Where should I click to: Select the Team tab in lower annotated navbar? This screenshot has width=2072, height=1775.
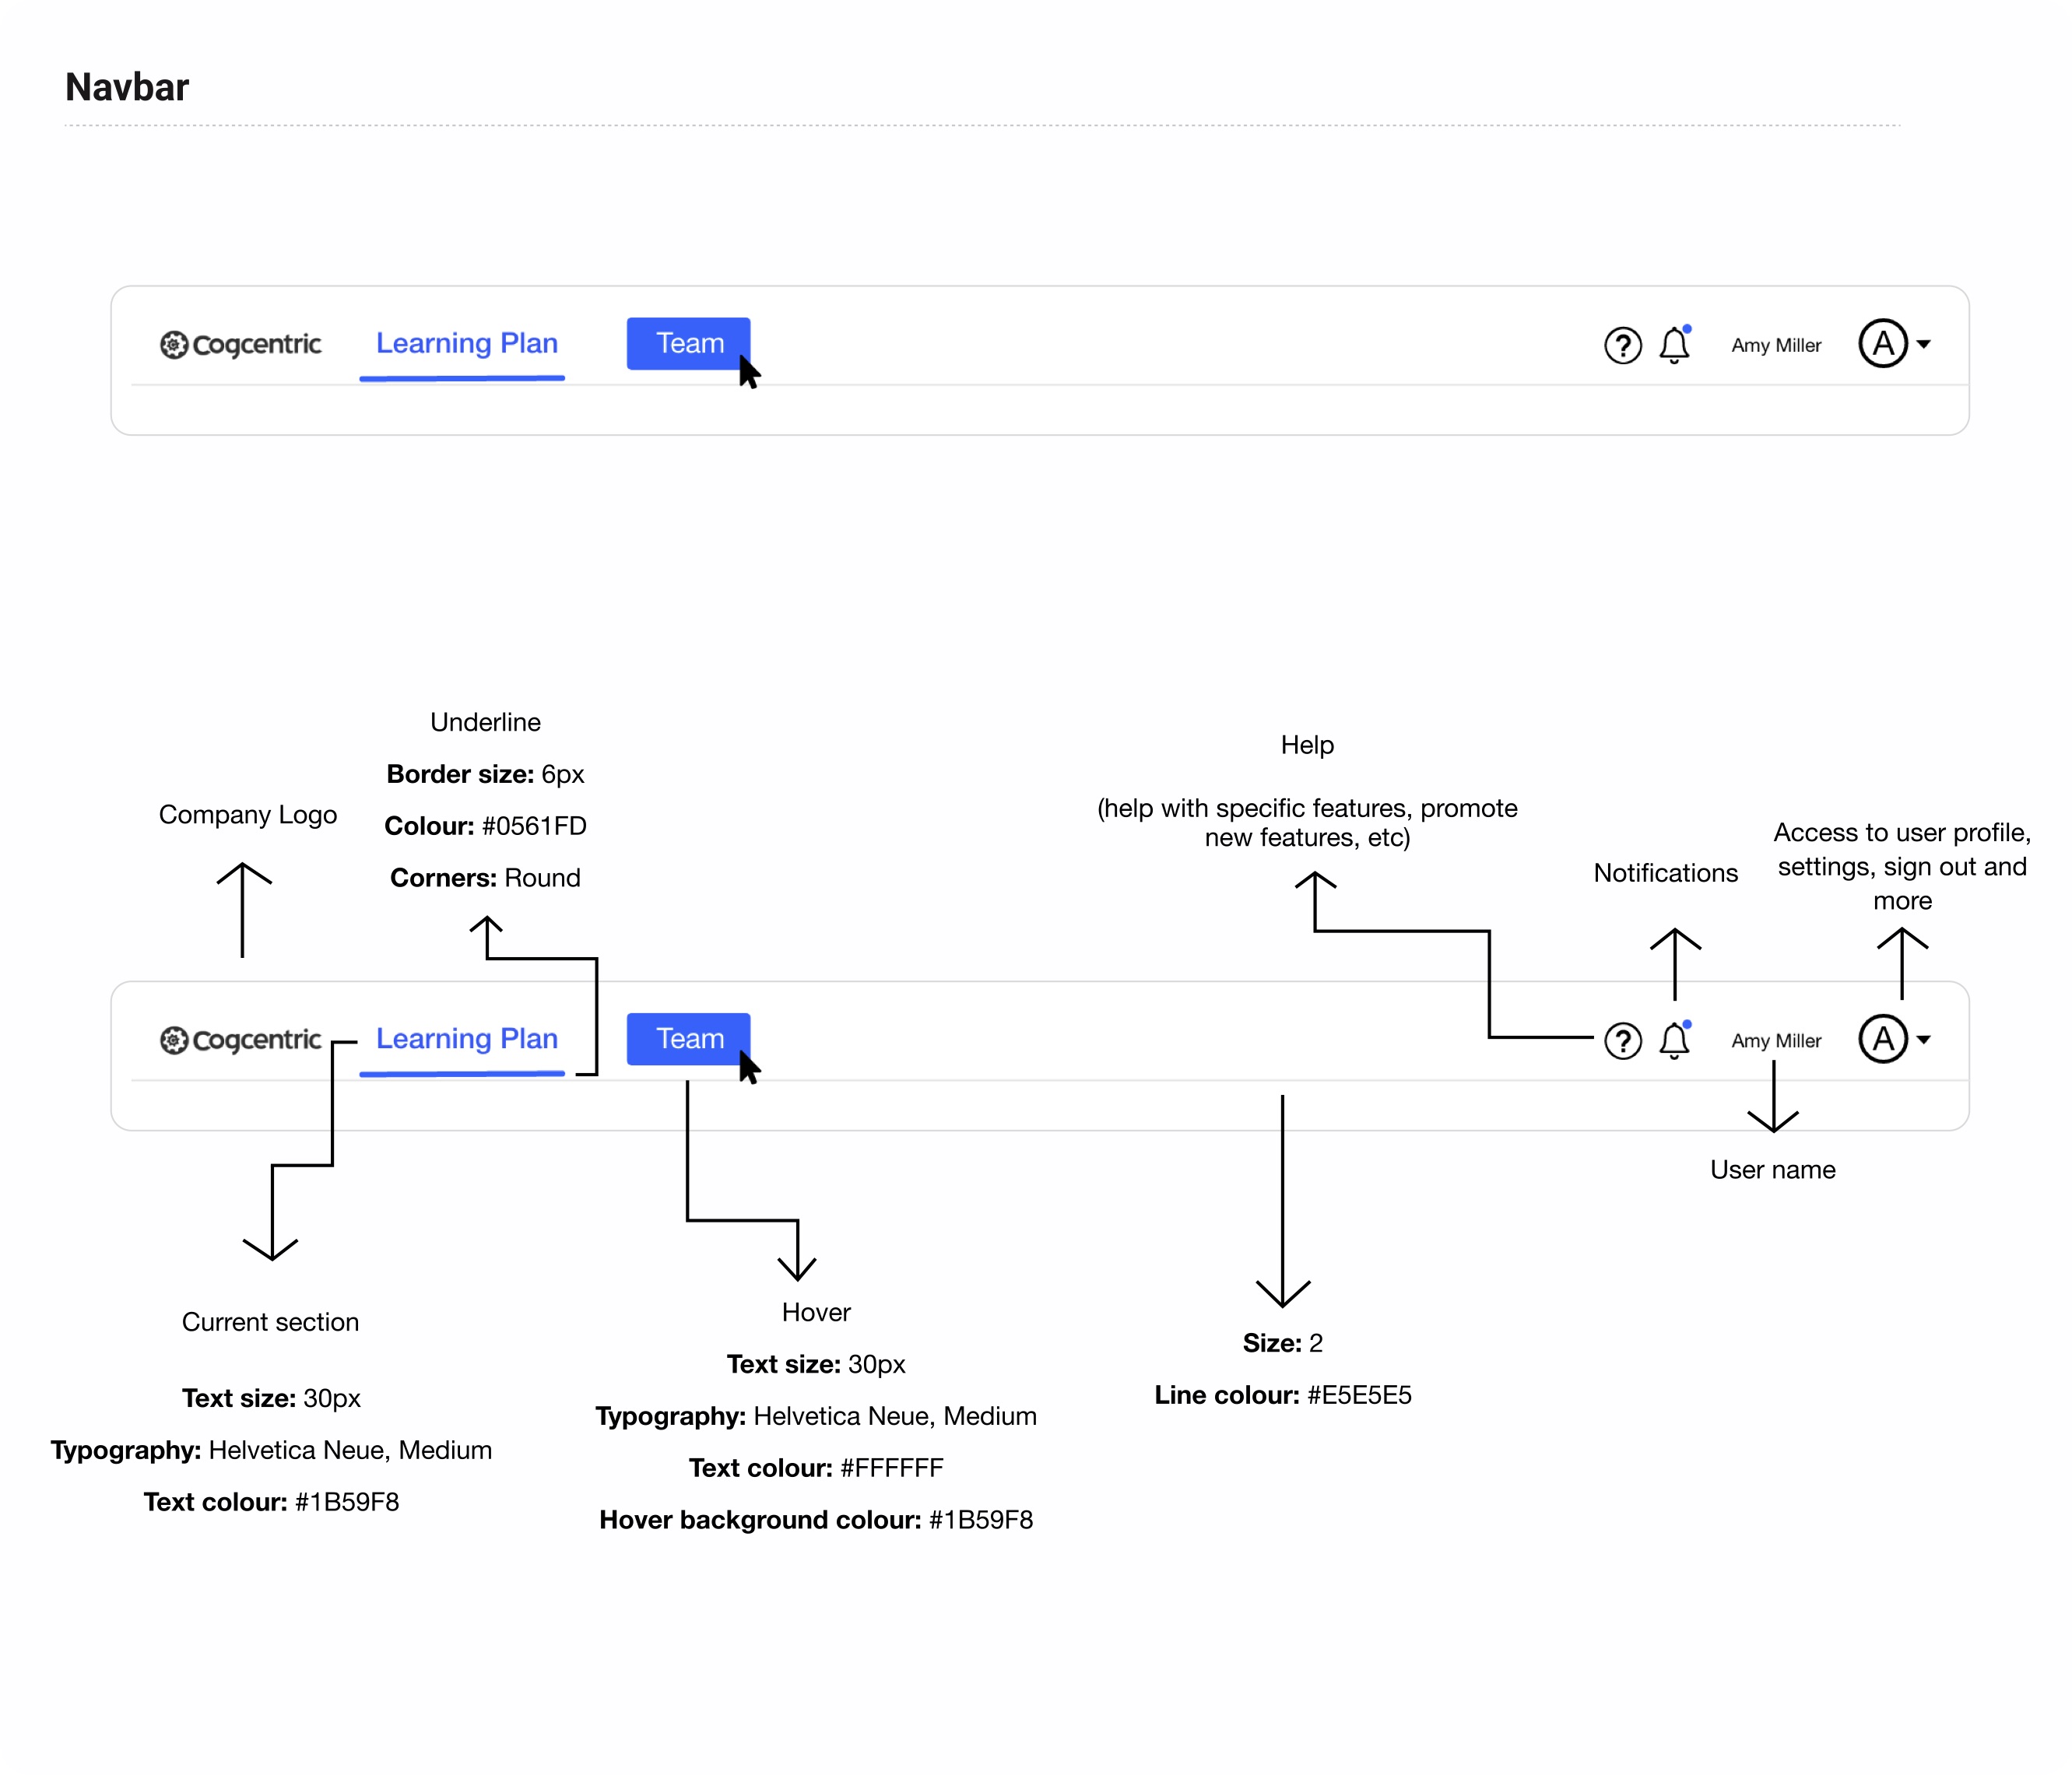point(688,1039)
